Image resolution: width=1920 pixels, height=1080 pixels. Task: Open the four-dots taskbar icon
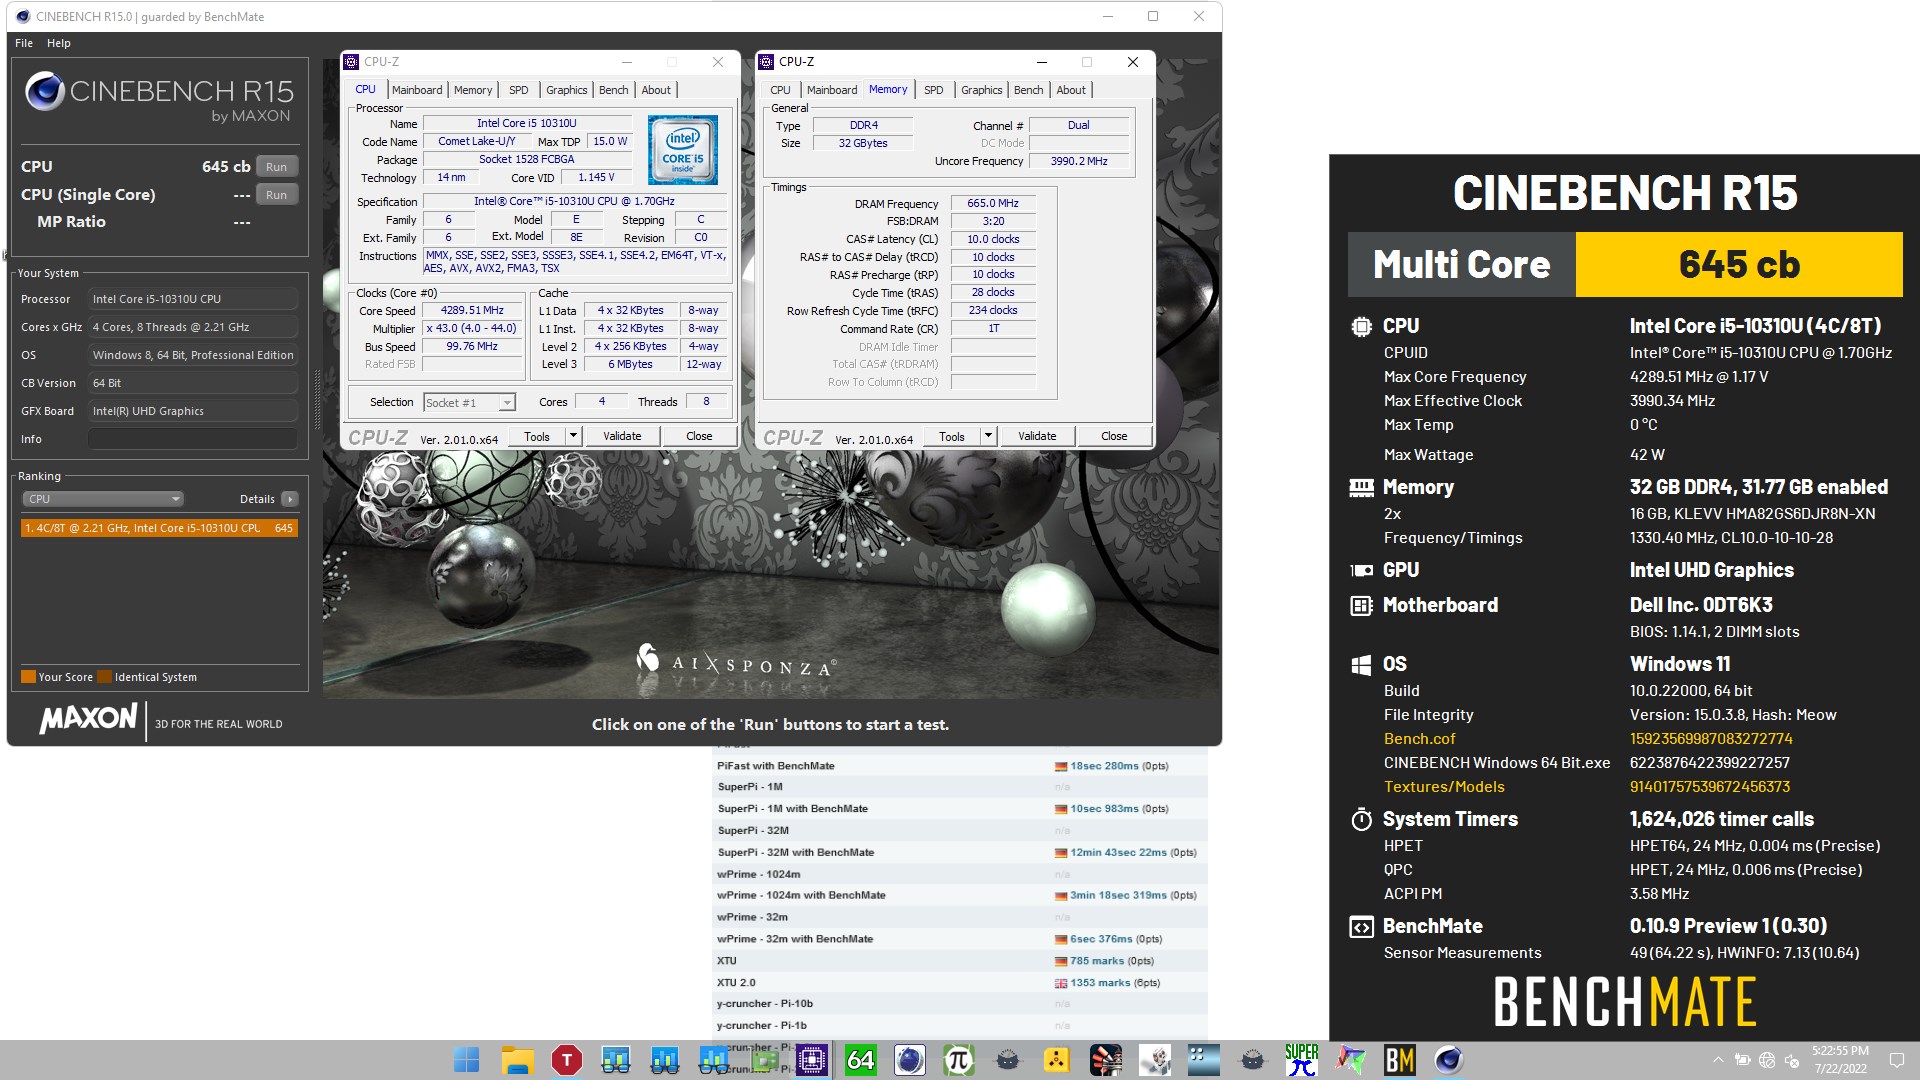click(x=1203, y=1060)
